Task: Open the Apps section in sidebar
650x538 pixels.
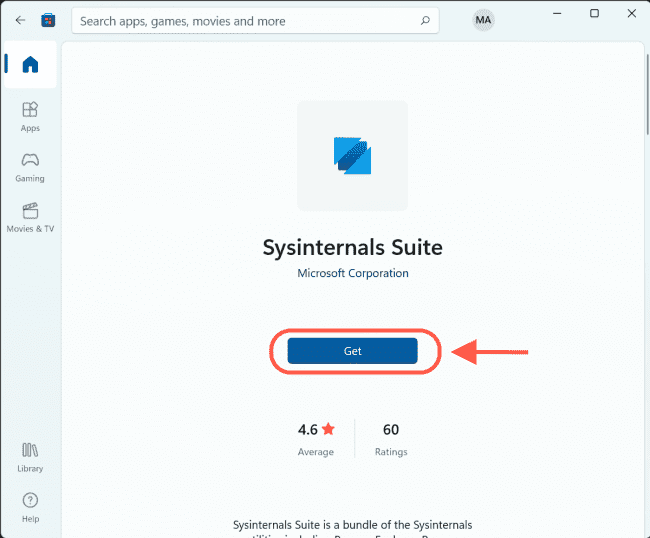Action: tap(30, 115)
